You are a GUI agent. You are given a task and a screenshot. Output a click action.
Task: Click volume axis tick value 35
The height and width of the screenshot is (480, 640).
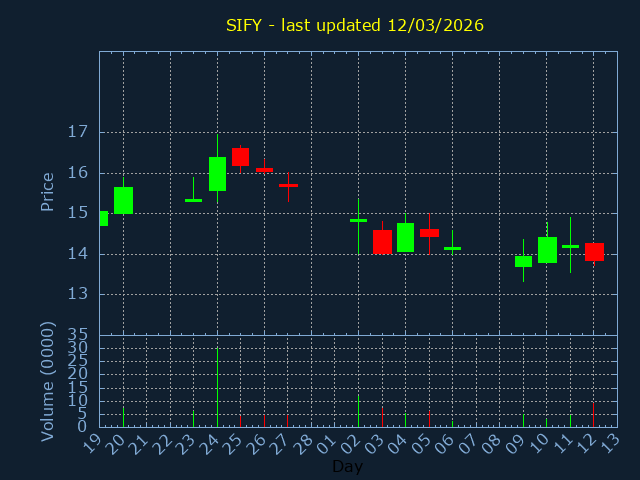pos(78,335)
